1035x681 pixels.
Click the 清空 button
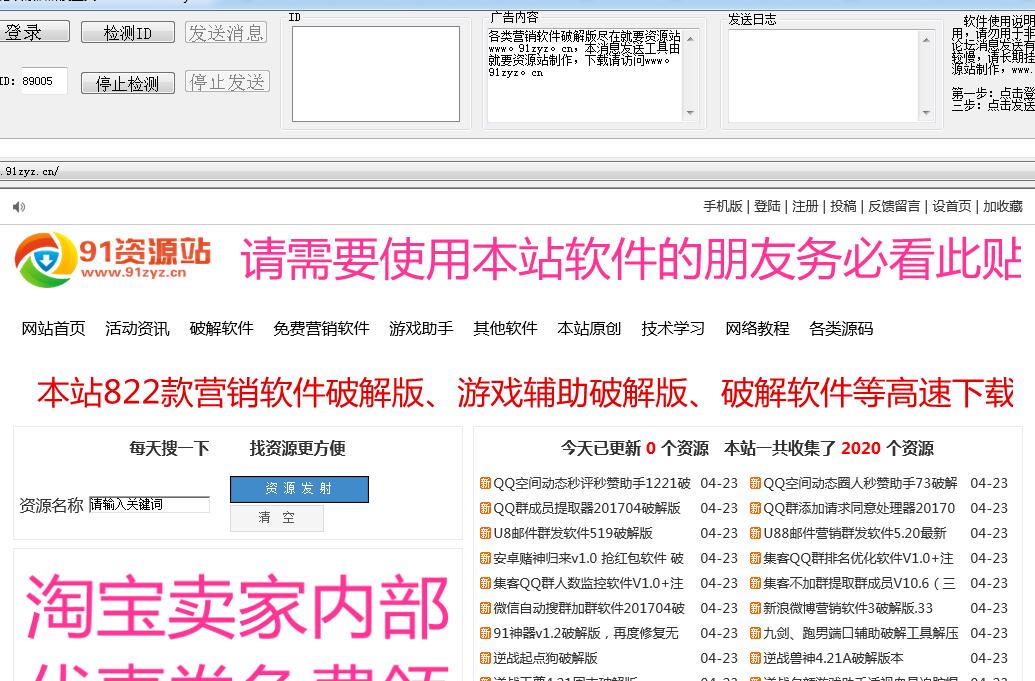pyautogui.click(x=277, y=517)
